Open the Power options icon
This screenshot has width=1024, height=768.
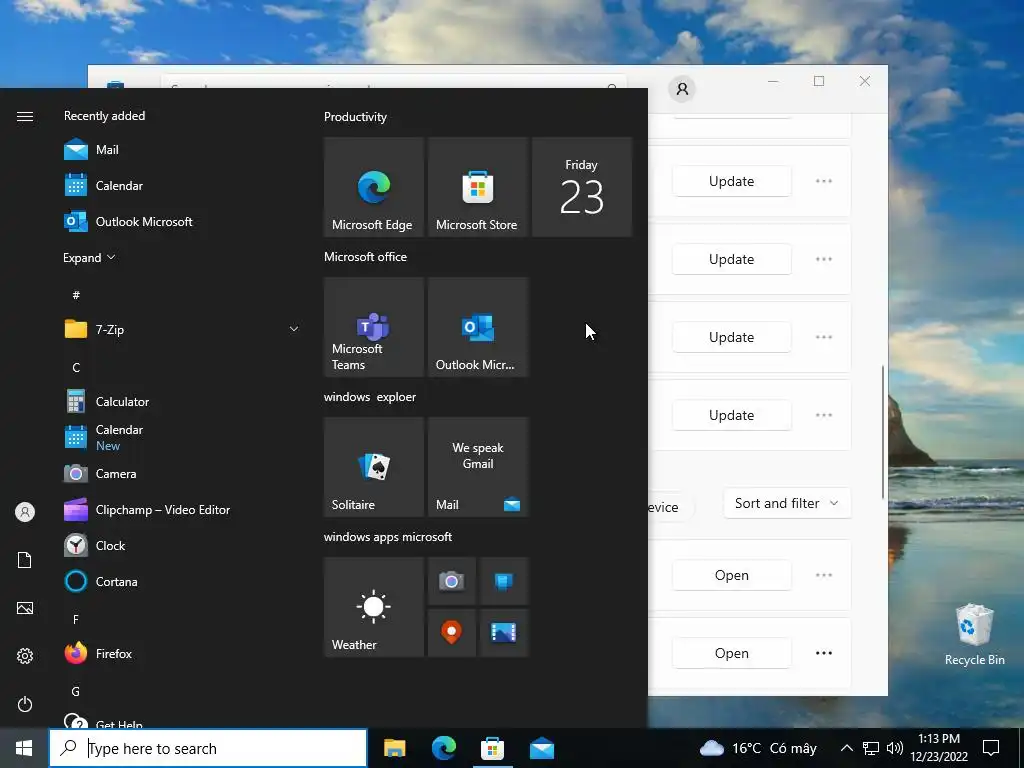point(25,704)
